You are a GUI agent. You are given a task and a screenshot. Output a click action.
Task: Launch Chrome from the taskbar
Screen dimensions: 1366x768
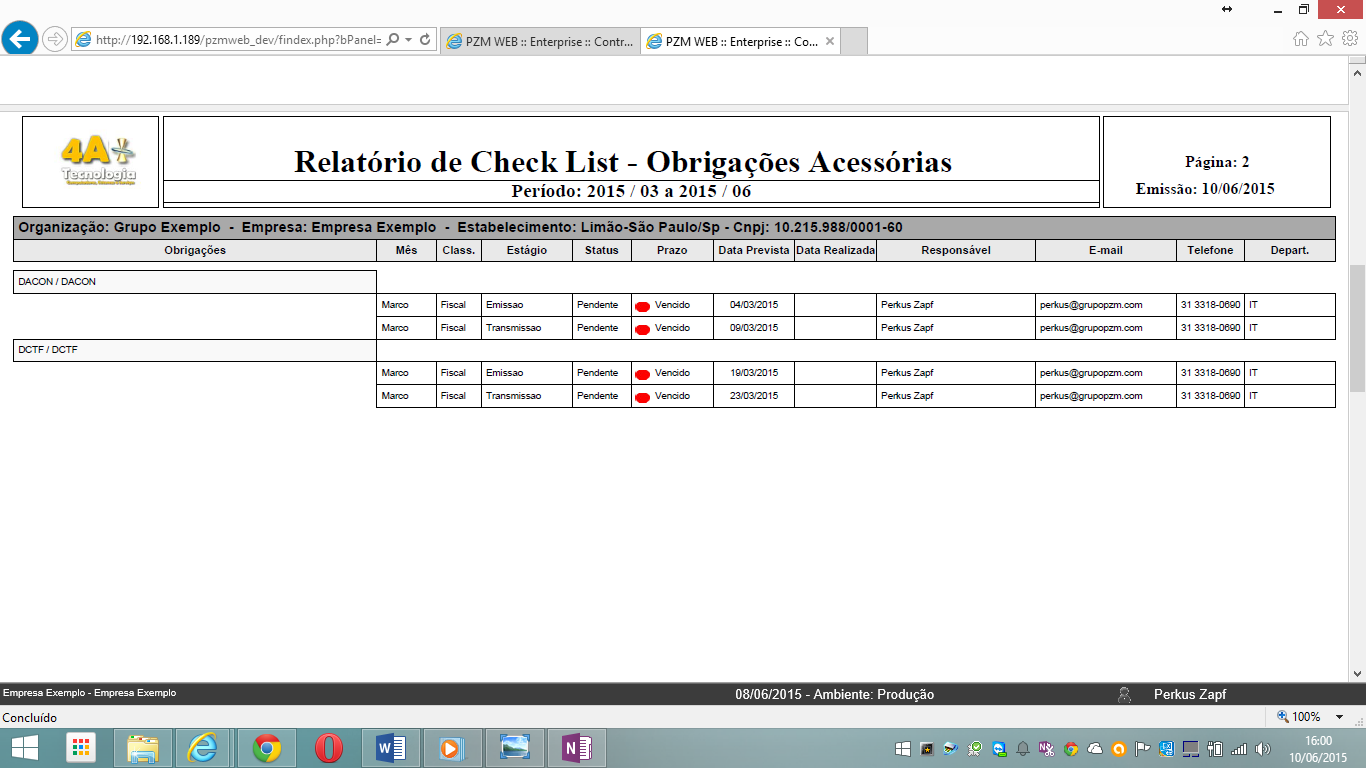pyautogui.click(x=266, y=748)
